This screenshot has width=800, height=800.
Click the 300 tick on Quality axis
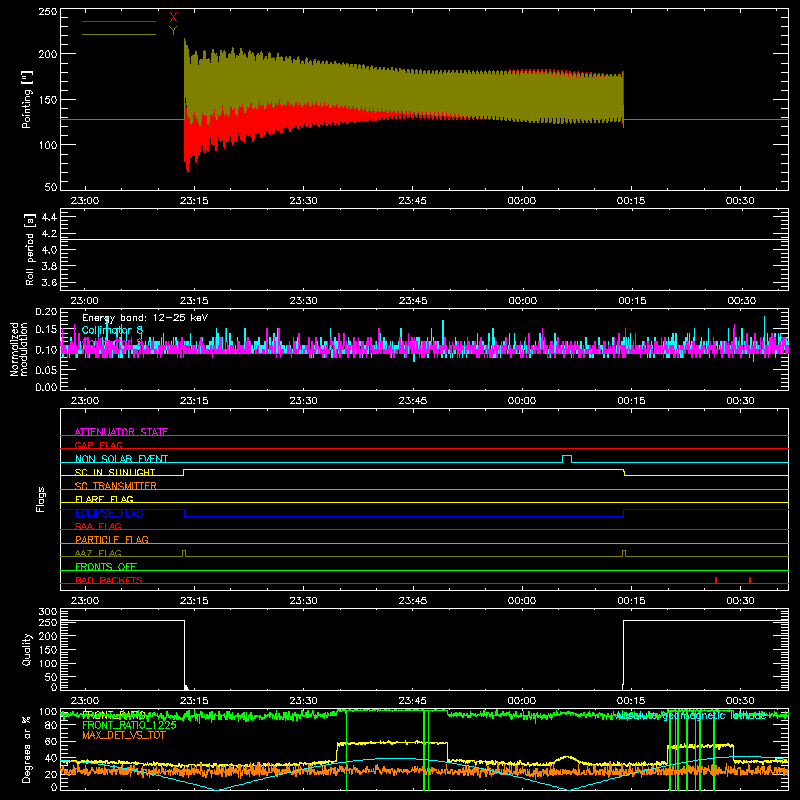(x=48, y=612)
